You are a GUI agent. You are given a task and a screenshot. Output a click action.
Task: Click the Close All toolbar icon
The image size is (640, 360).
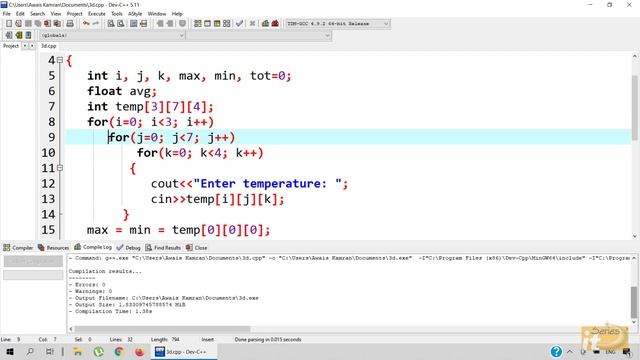click(x=57, y=24)
